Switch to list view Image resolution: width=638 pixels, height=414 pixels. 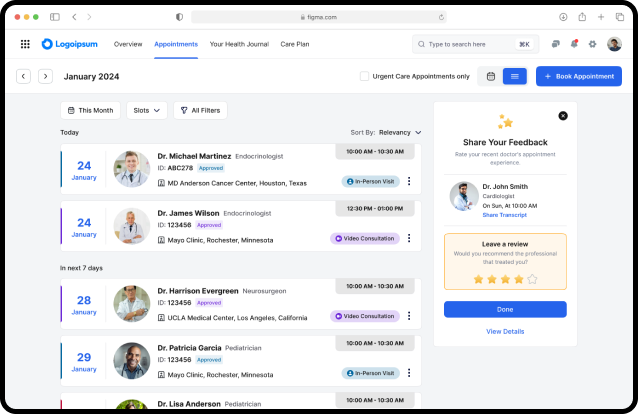point(515,76)
